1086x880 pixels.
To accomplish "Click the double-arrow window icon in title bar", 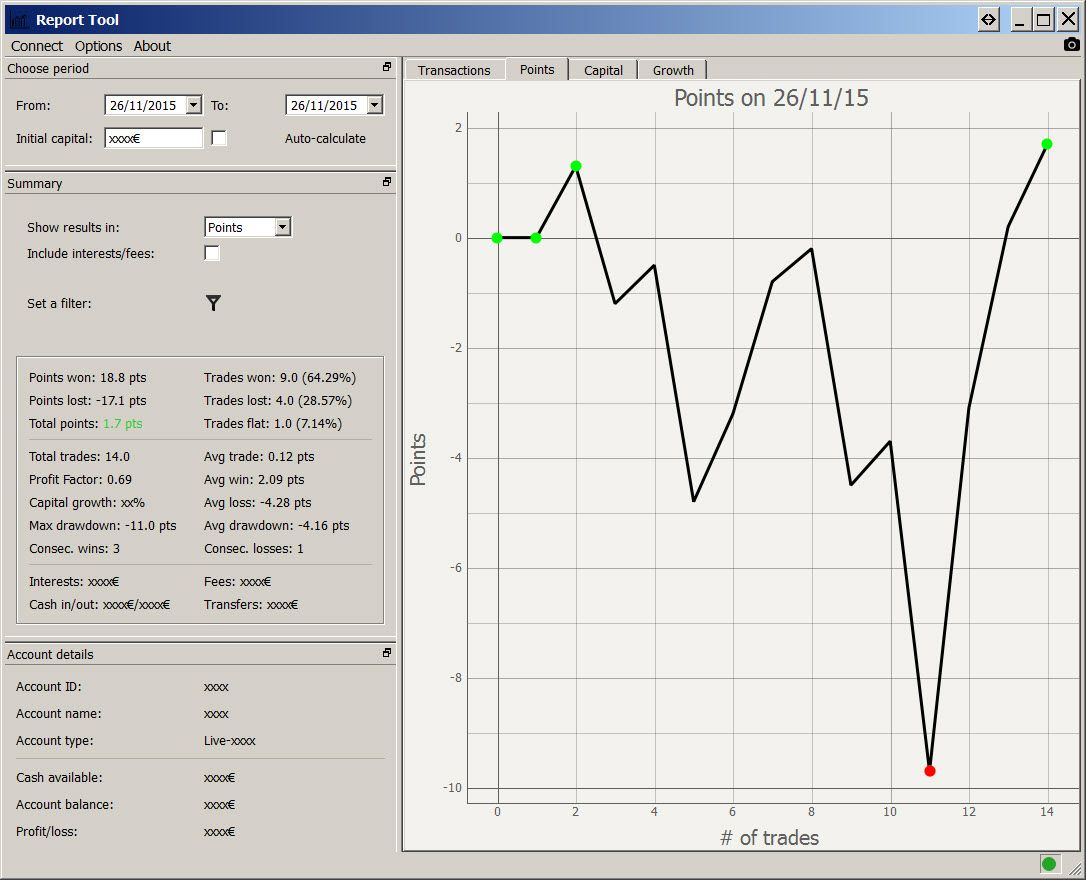I will click(x=988, y=19).
